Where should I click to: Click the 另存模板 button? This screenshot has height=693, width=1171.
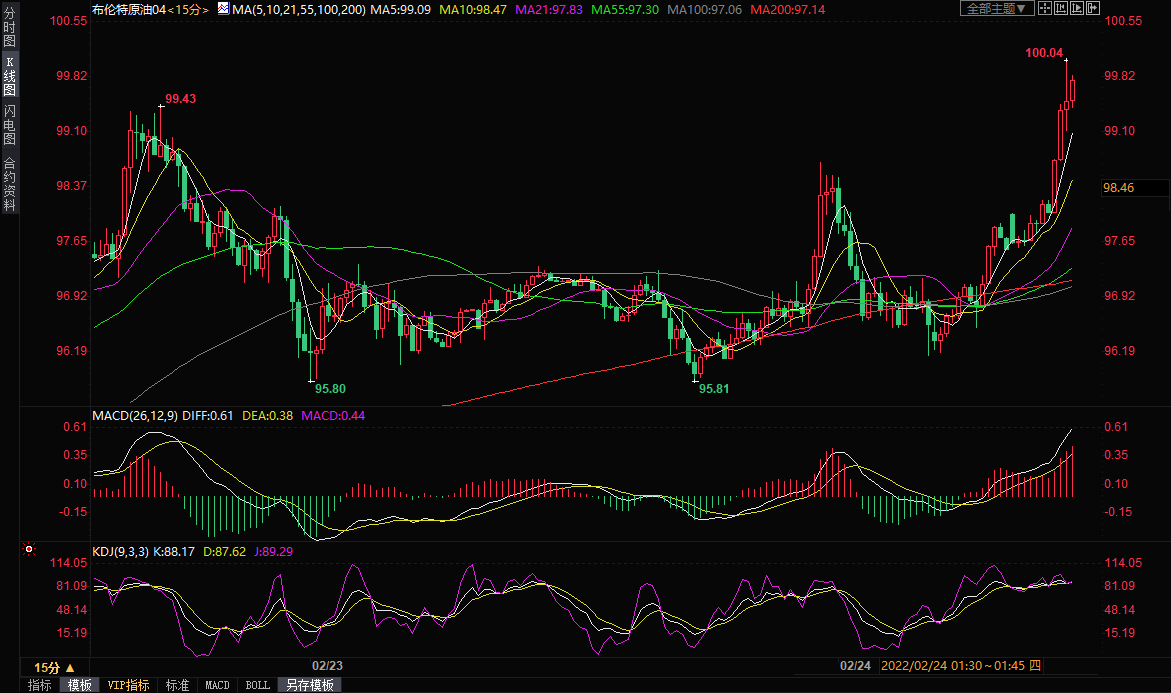pos(308,685)
